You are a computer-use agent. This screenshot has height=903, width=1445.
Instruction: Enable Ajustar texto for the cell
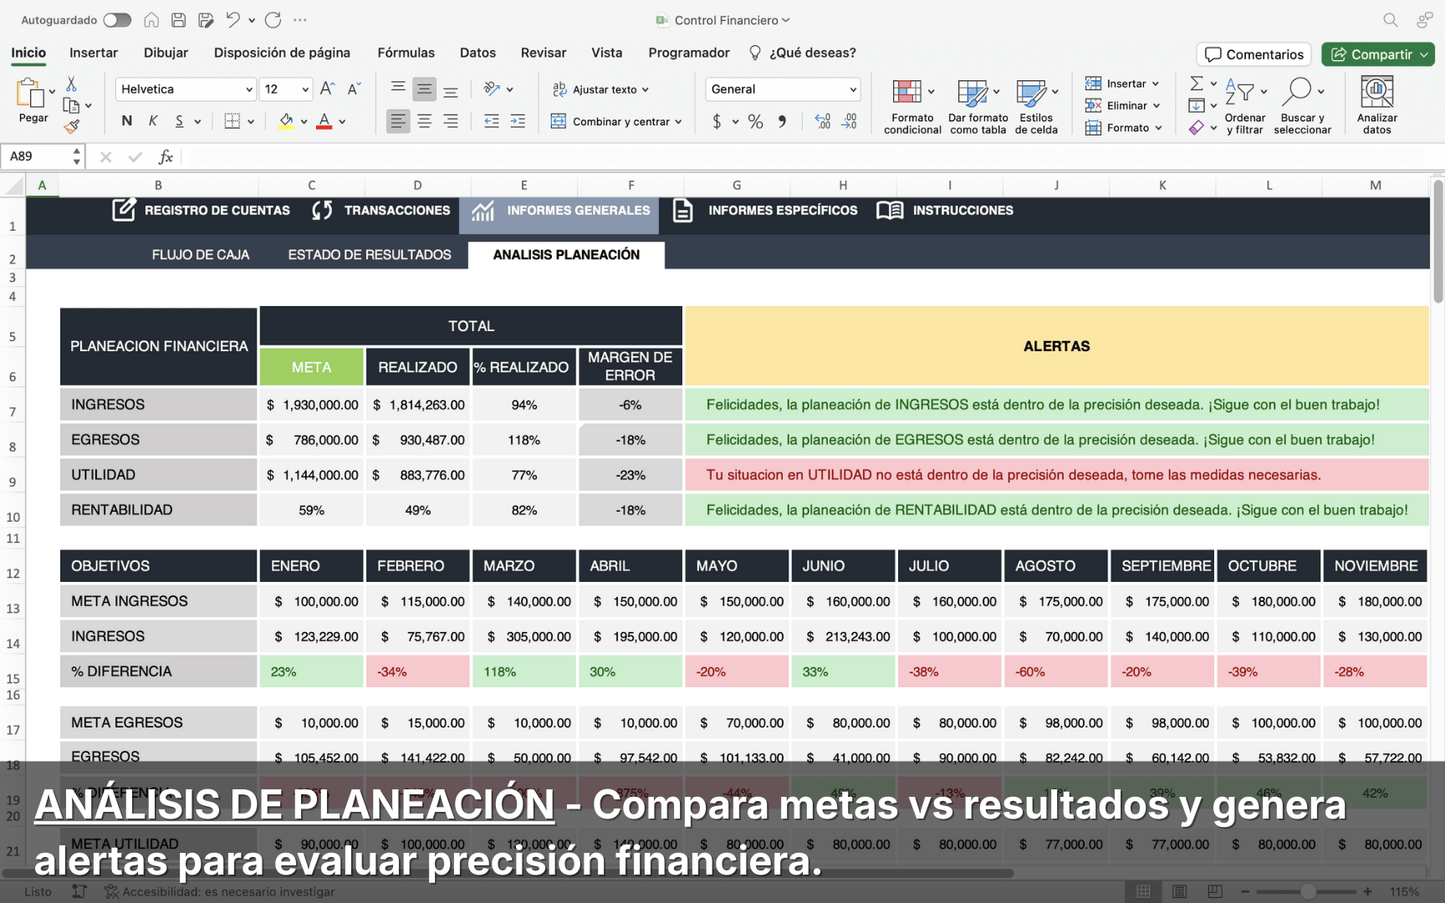coord(600,89)
